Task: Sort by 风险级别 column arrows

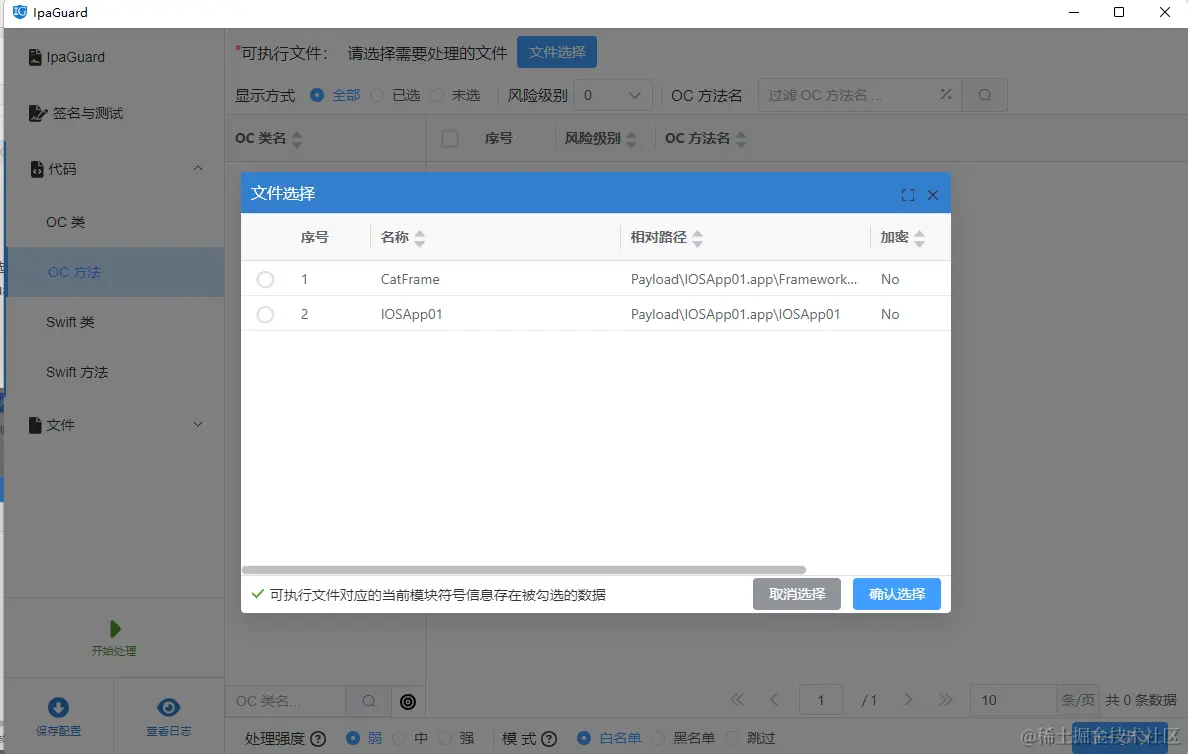Action: tap(631, 139)
